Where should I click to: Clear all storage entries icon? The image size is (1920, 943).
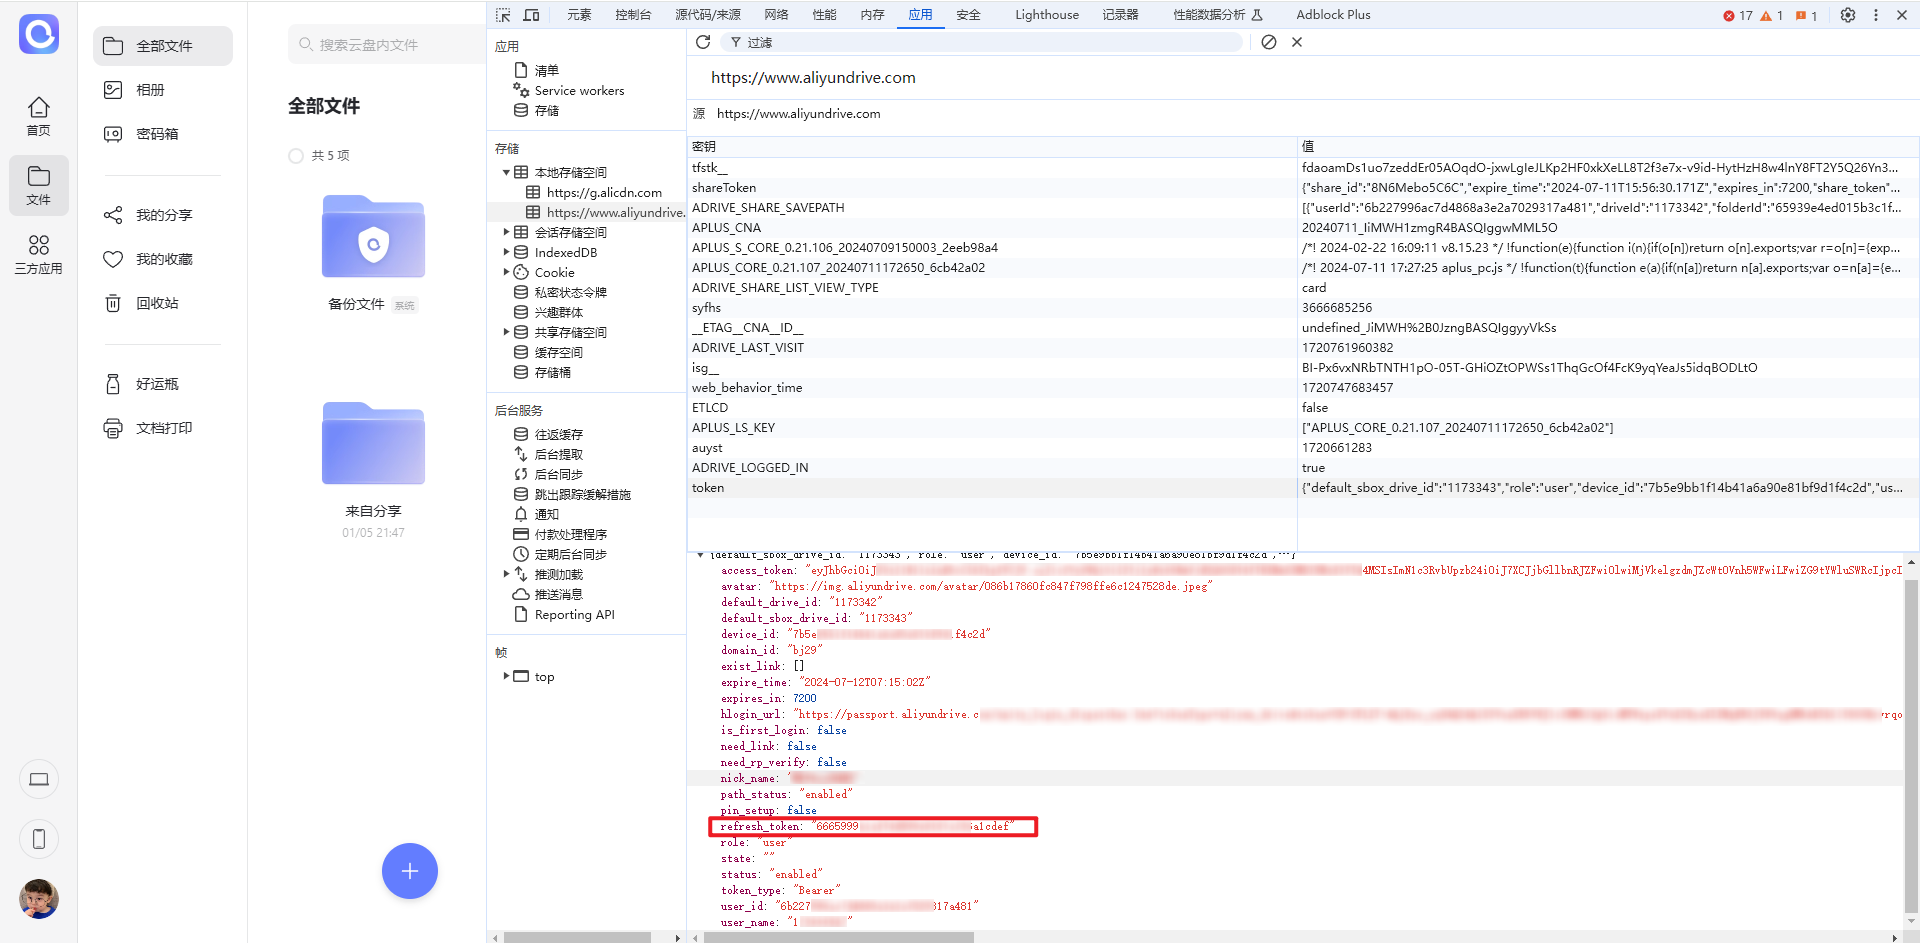[1269, 42]
